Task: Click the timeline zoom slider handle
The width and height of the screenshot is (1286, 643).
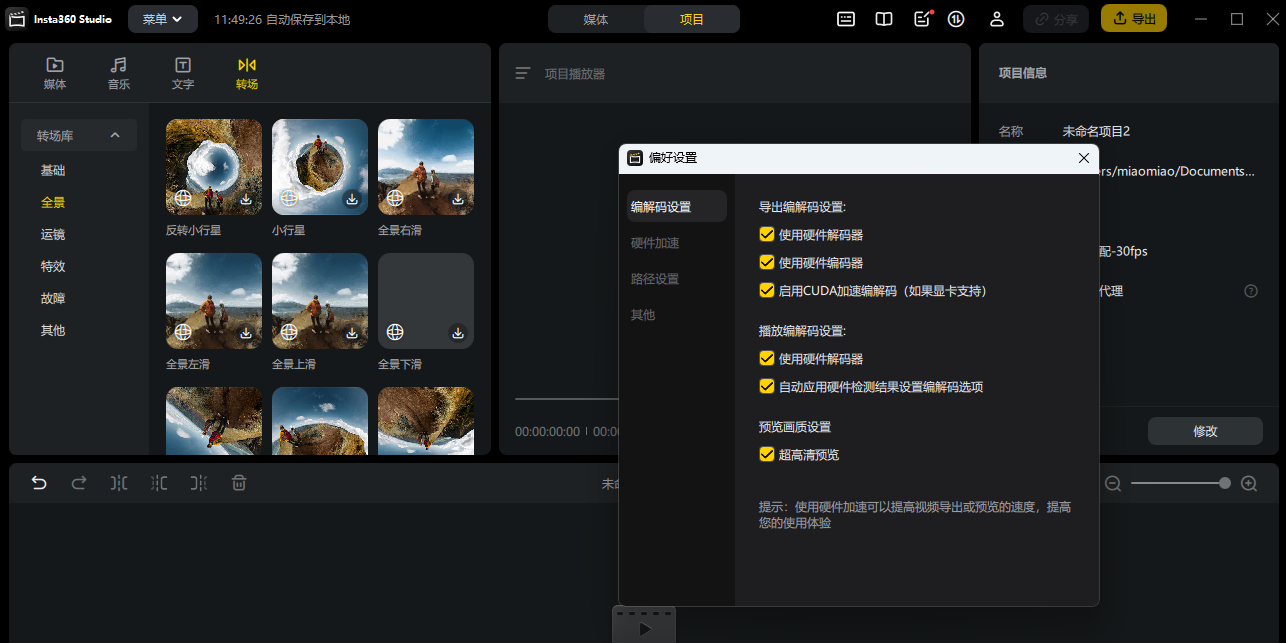Action: click(x=1225, y=483)
